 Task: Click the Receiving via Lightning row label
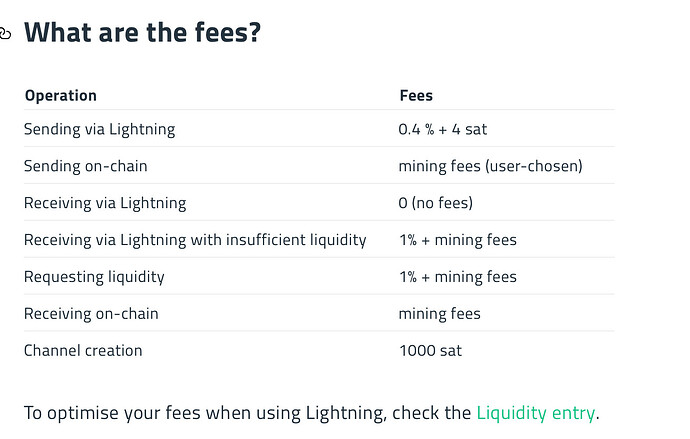click(105, 203)
